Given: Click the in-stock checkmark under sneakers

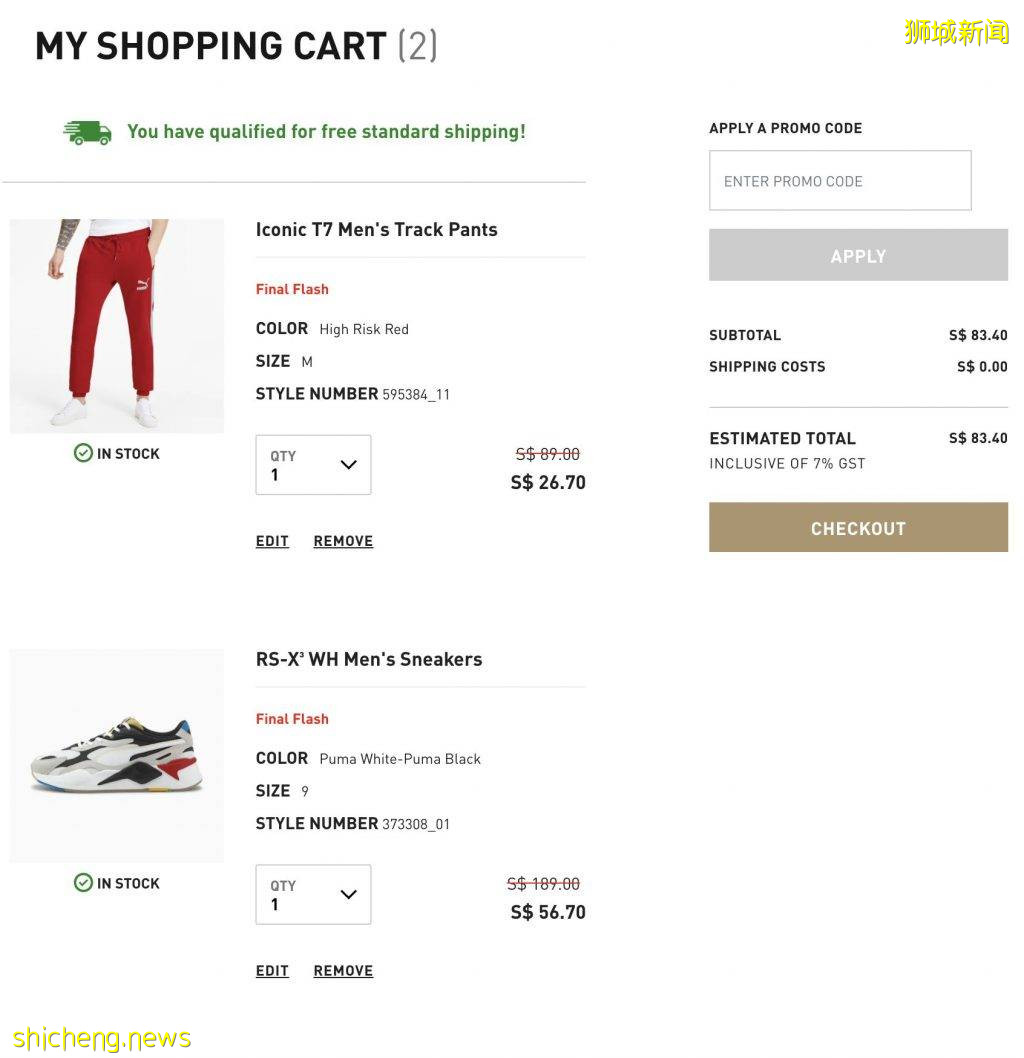Looking at the screenshot, I should tap(83, 883).
